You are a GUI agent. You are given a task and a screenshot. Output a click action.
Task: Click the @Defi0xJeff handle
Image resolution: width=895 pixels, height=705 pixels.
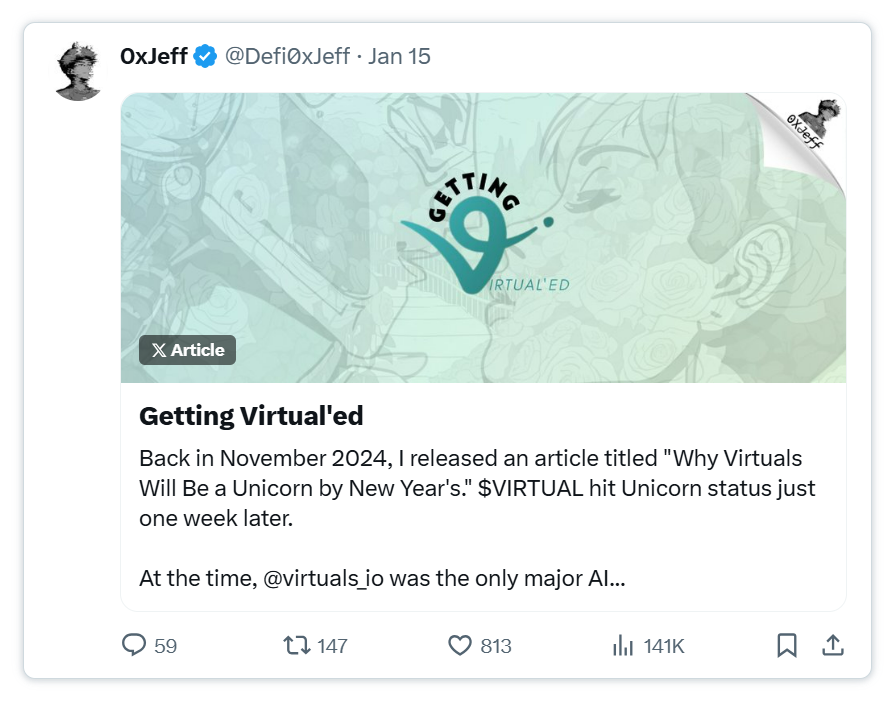287,56
